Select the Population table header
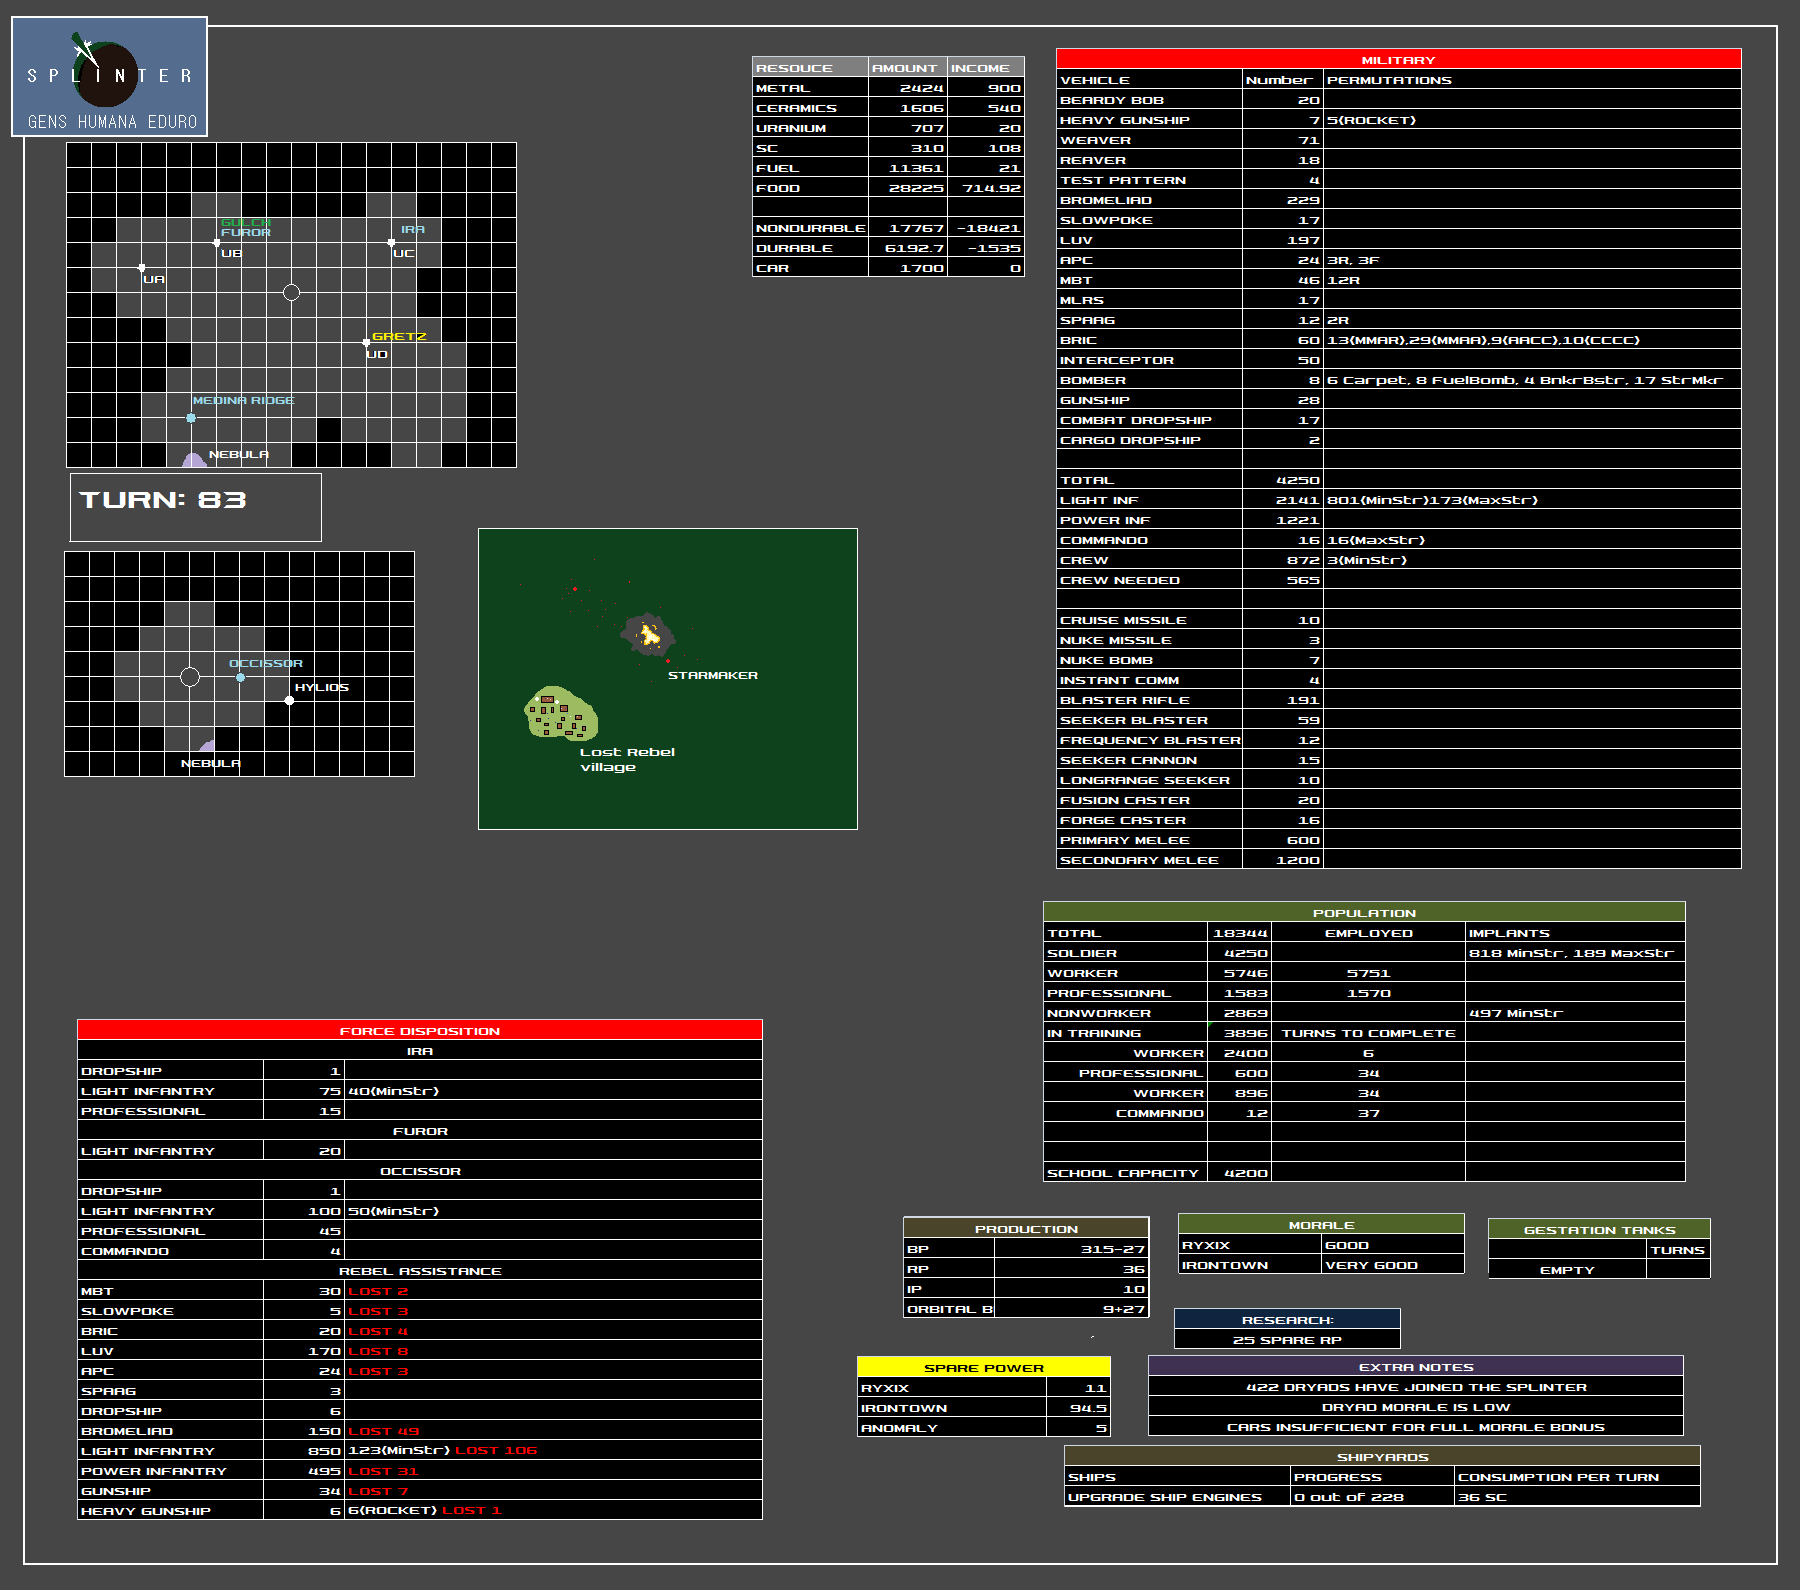The height and width of the screenshot is (1590, 1800). [x=1364, y=912]
